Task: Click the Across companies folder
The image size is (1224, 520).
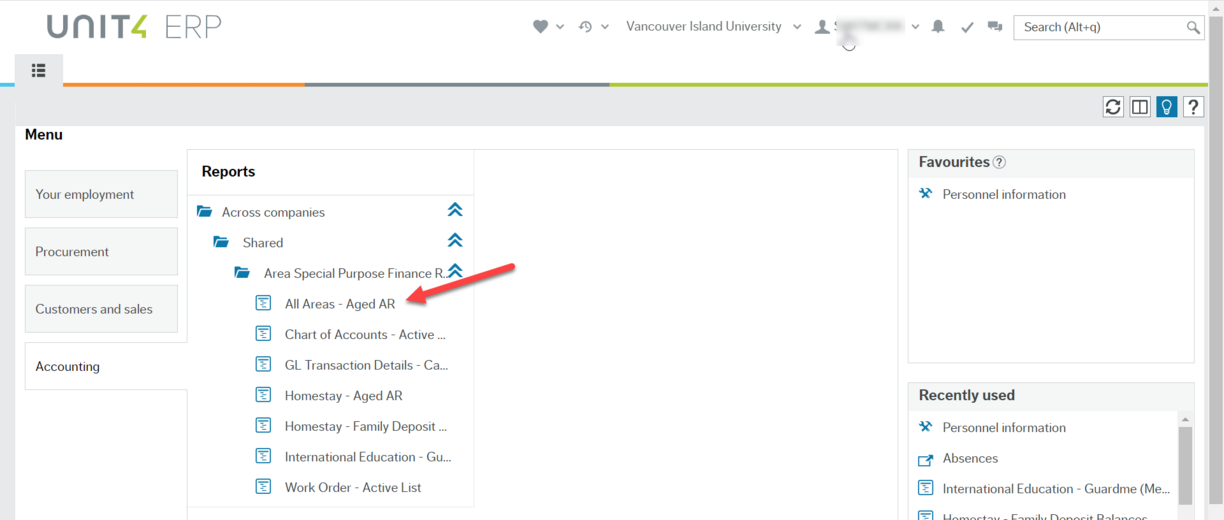Action: point(273,212)
